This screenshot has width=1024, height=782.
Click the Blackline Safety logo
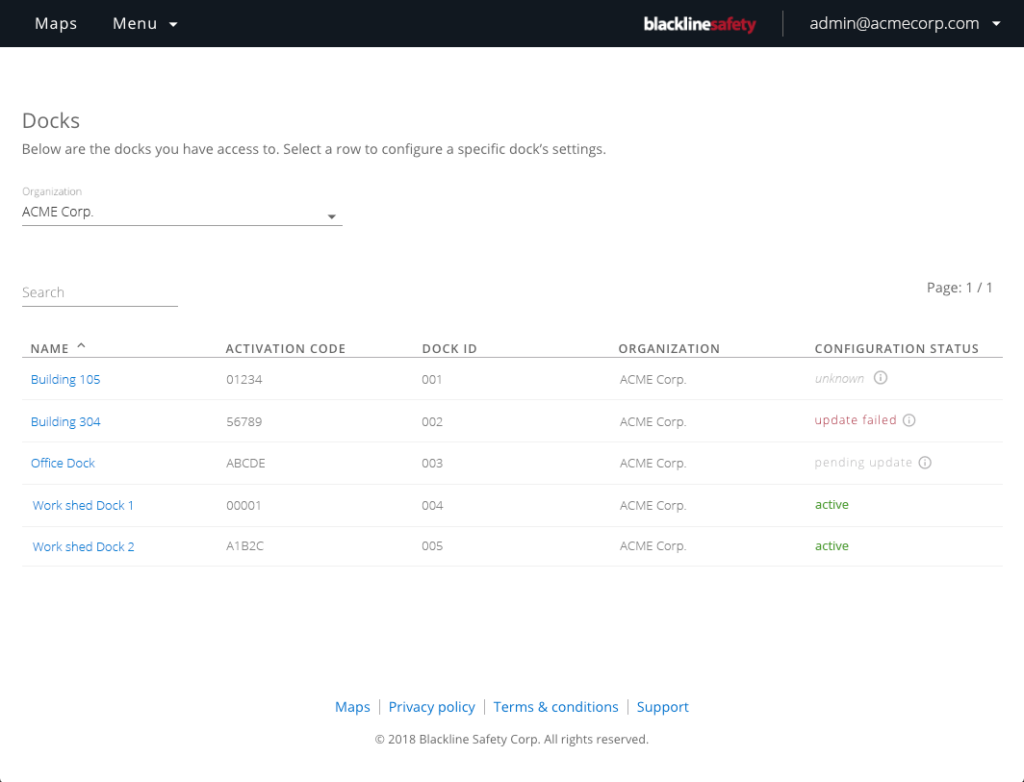[699, 24]
